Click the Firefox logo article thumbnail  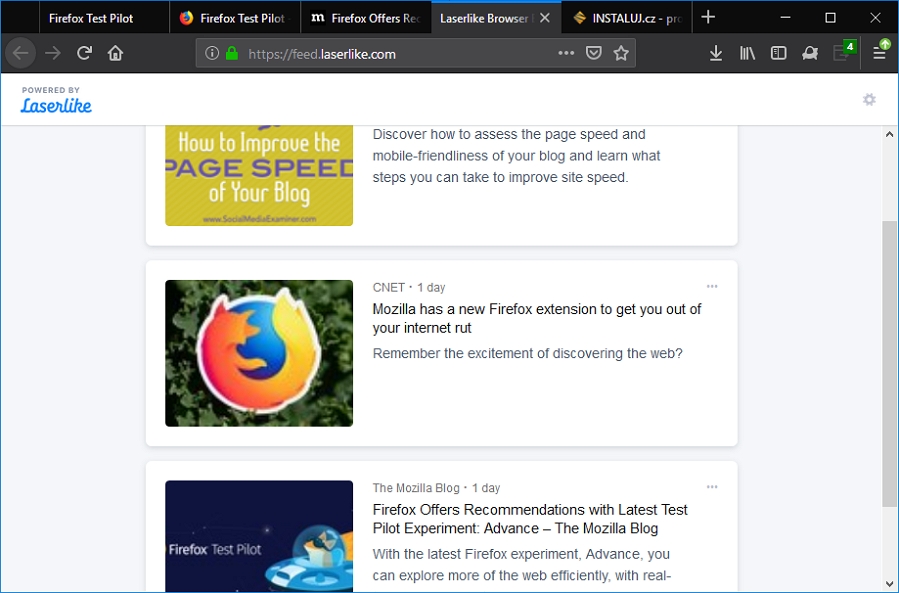click(x=259, y=353)
